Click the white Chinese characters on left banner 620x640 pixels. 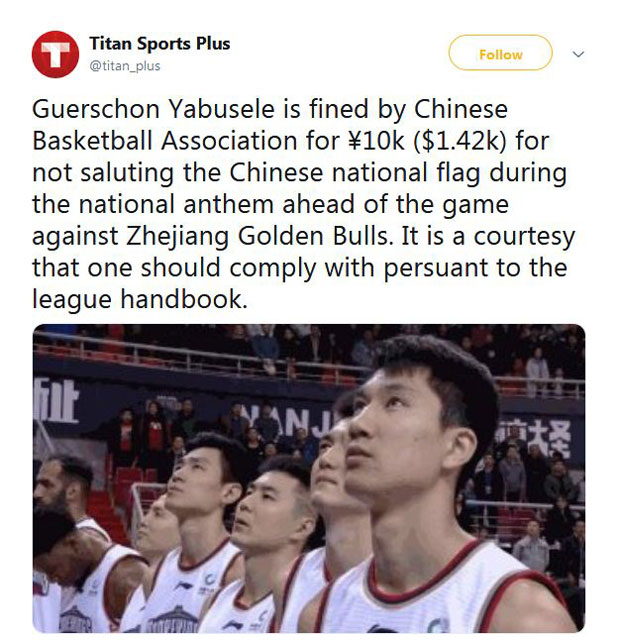tap(56, 400)
